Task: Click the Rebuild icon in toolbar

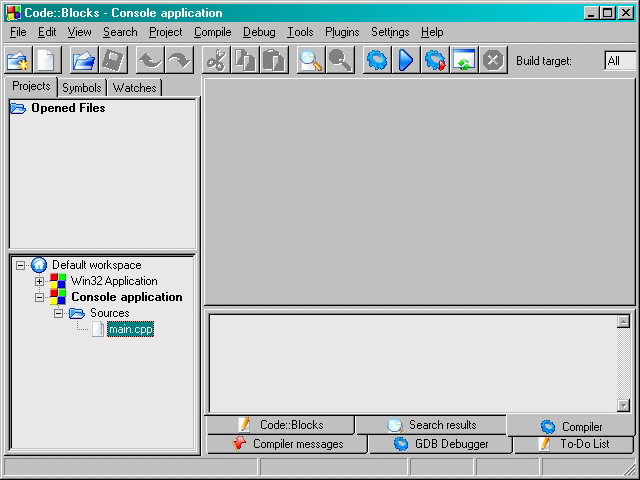Action: tap(464, 60)
